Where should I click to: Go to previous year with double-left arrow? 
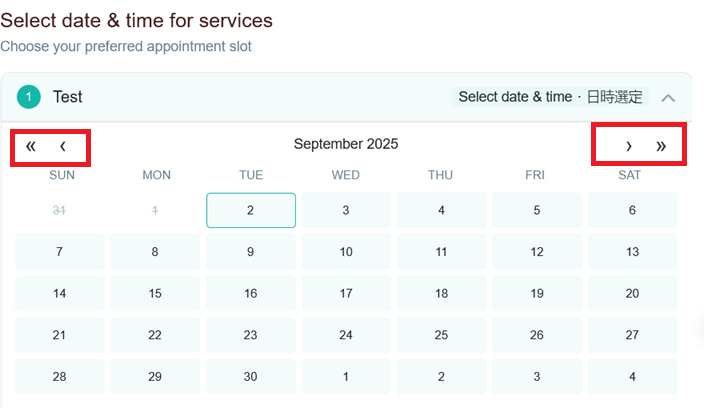click(31, 146)
